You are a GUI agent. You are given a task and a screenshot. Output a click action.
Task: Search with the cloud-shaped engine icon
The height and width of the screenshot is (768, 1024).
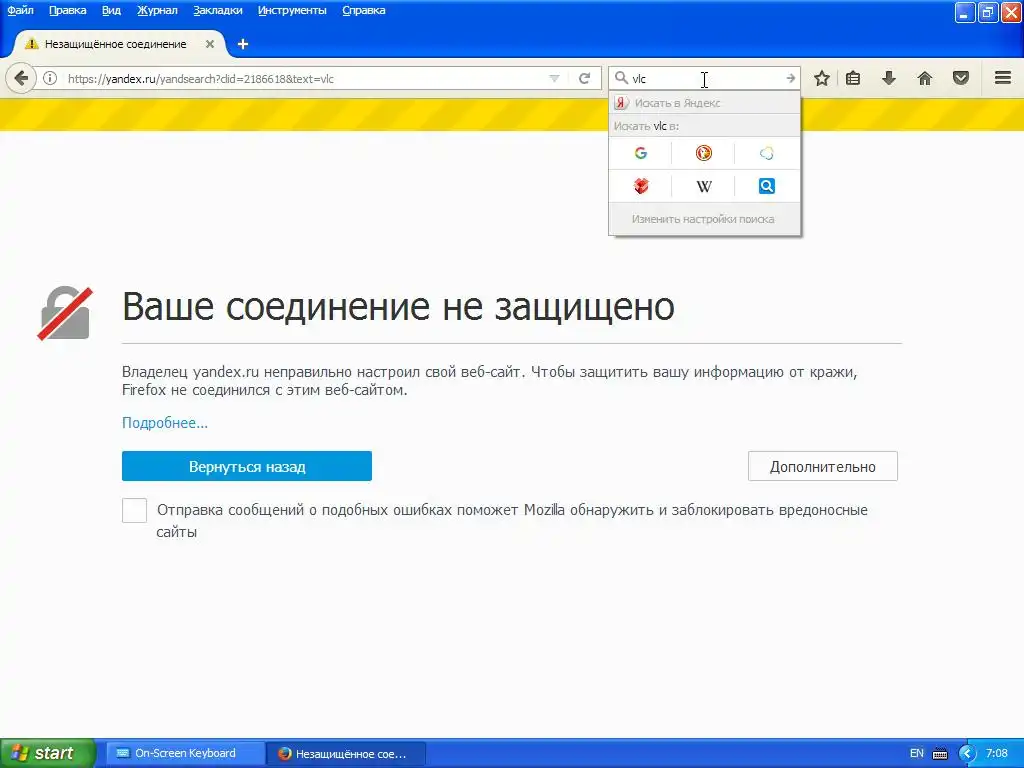[x=767, y=153]
